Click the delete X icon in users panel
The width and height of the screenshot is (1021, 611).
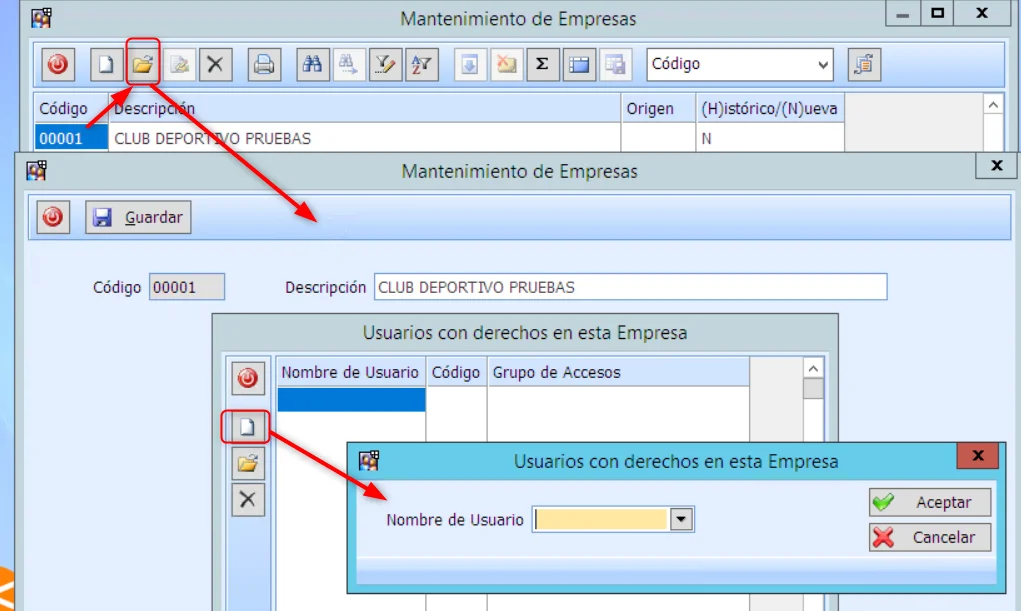pyautogui.click(x=248, y=500)
